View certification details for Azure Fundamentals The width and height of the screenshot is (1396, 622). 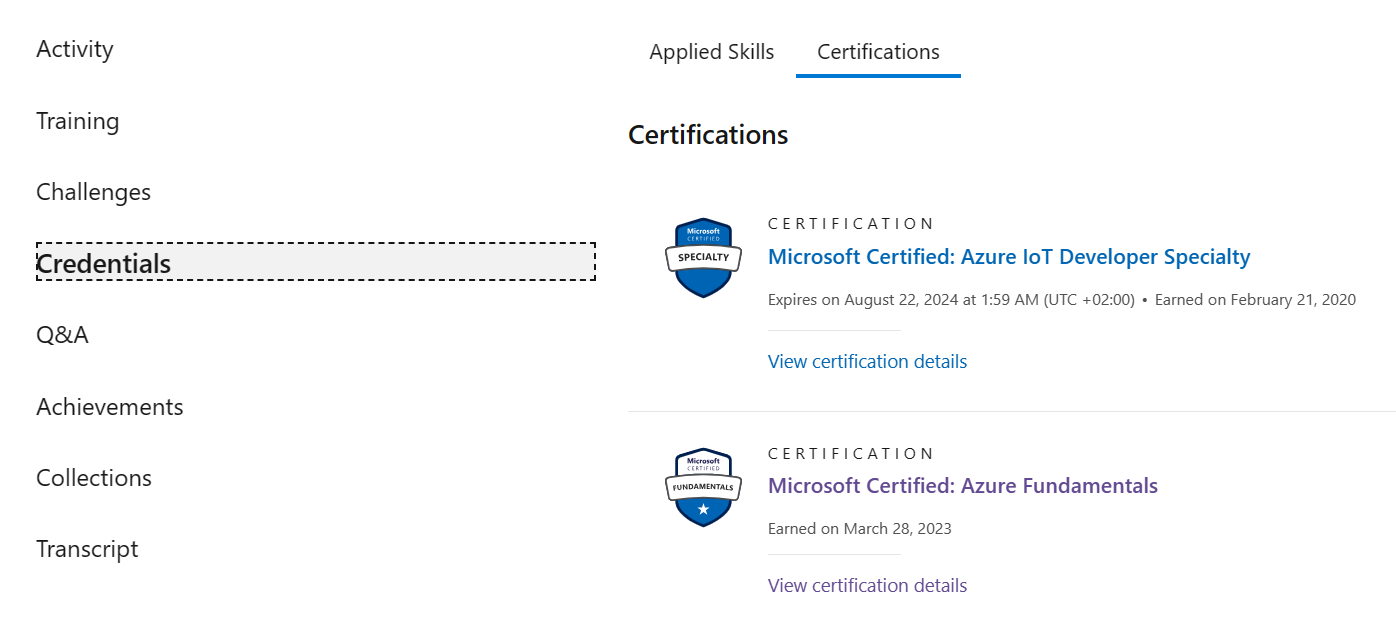(x=867, y=585)
